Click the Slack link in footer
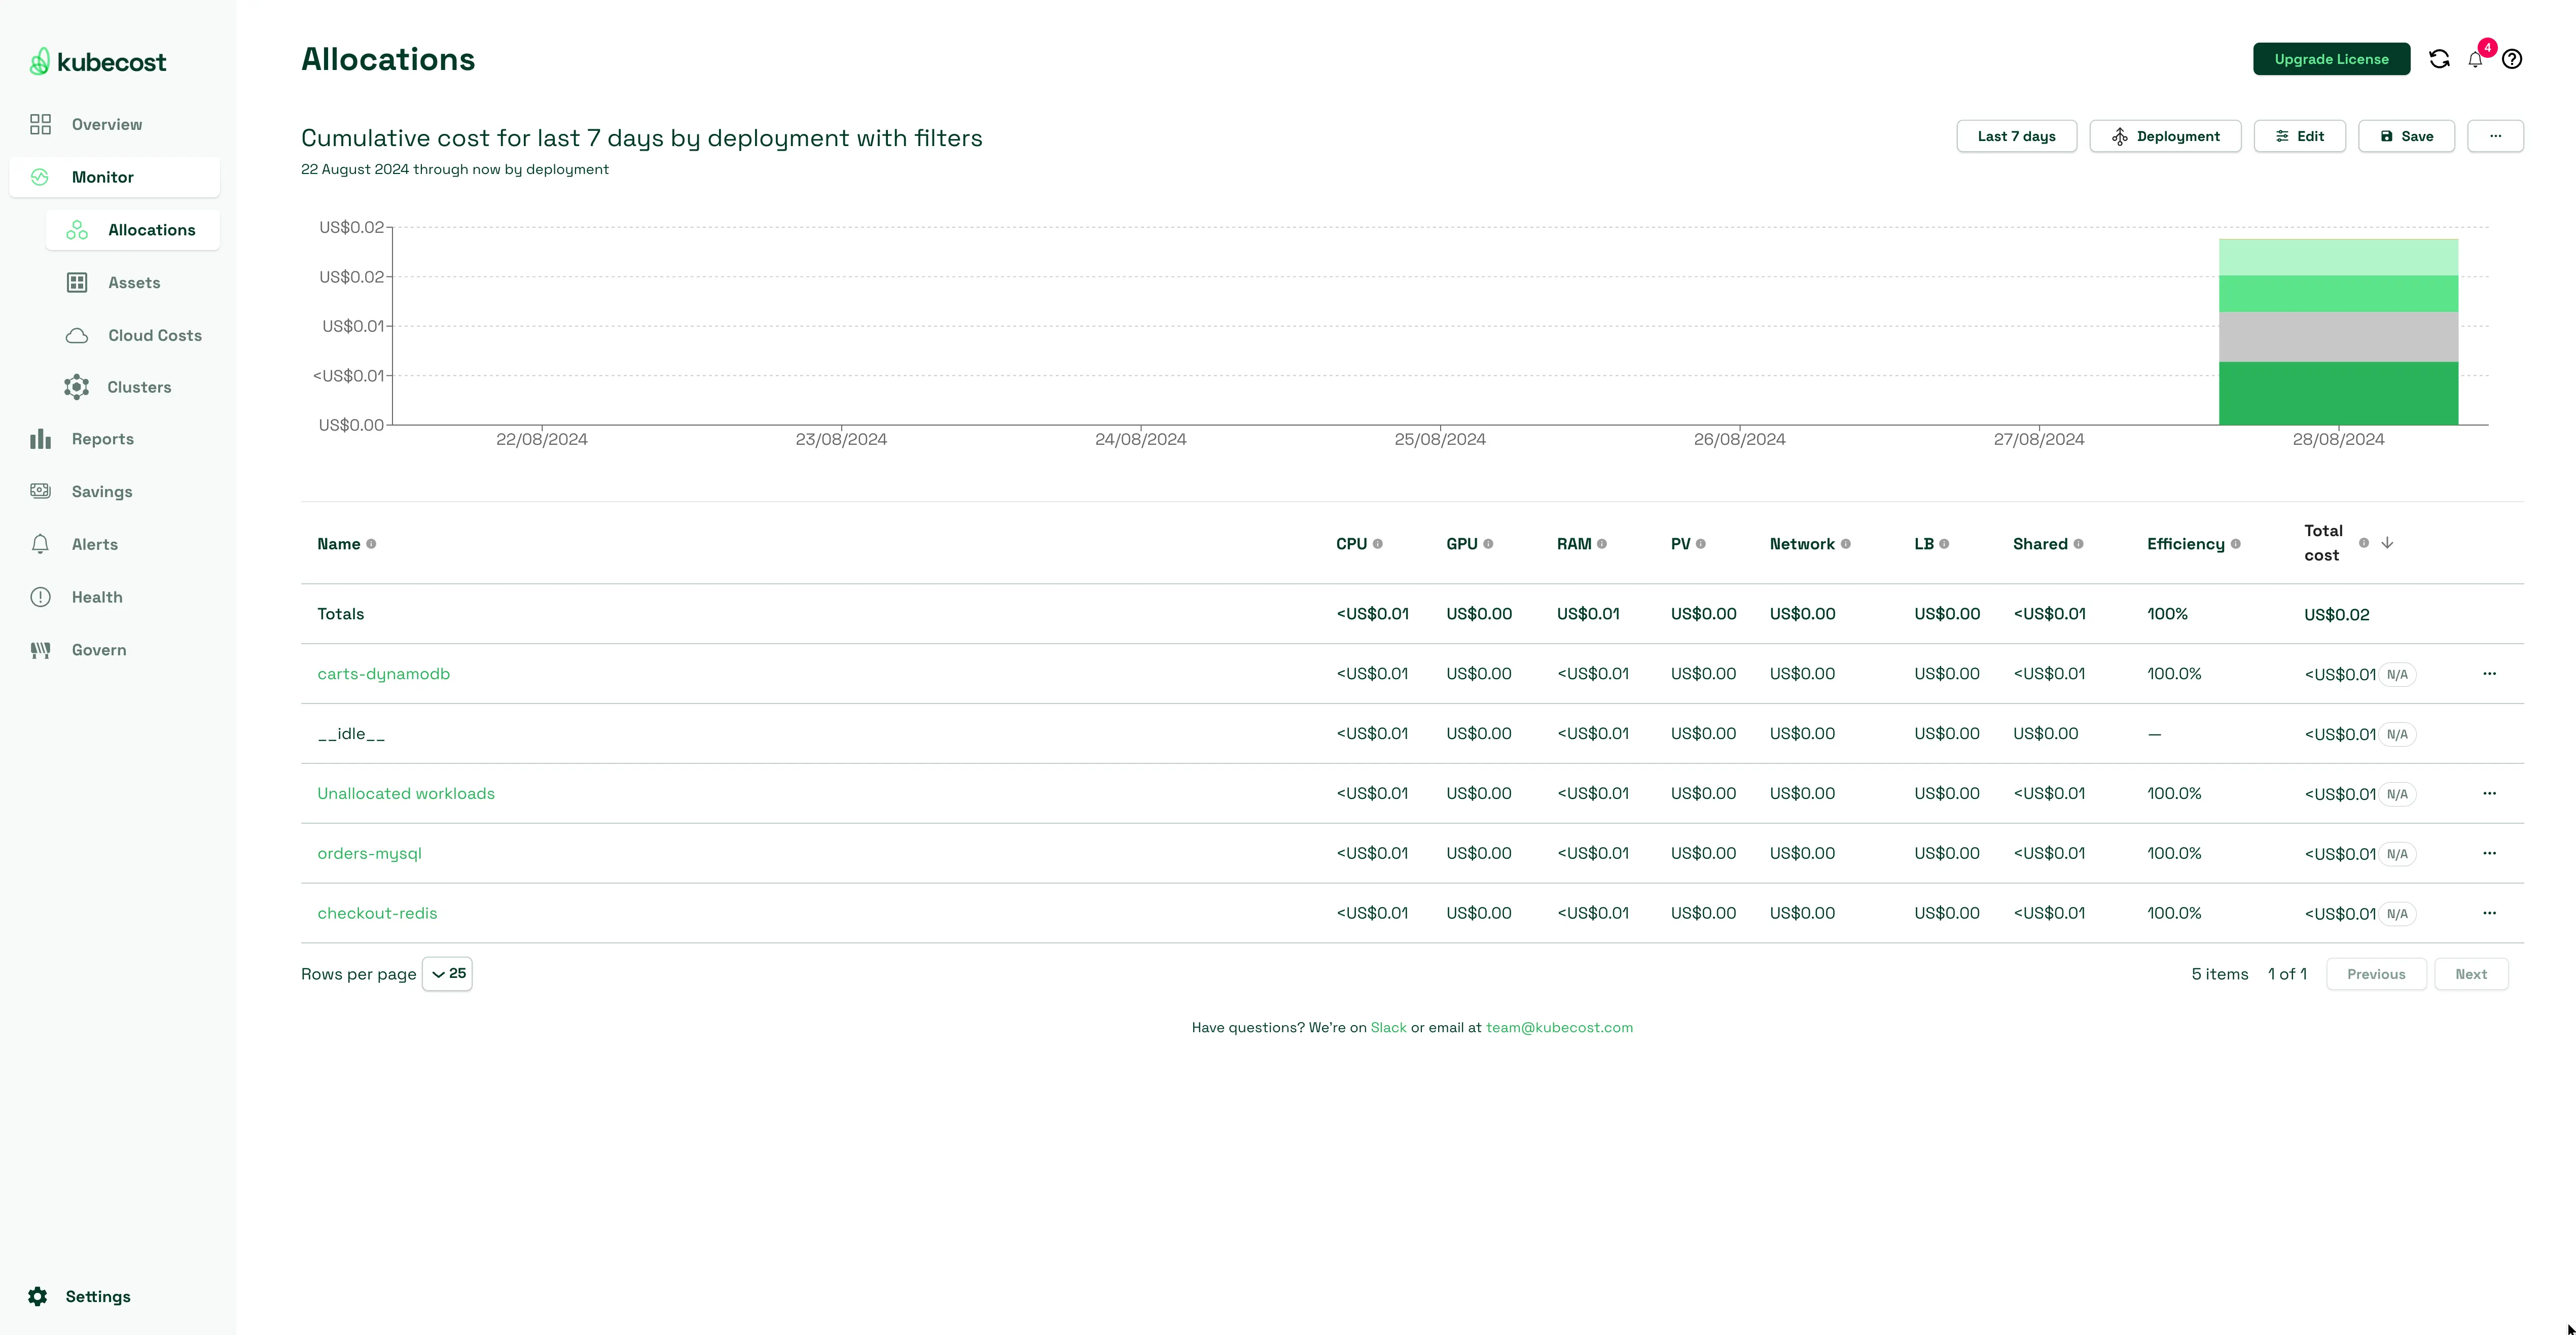The height and width of the screenshot is (1335, 2576). point(1388,1027)
